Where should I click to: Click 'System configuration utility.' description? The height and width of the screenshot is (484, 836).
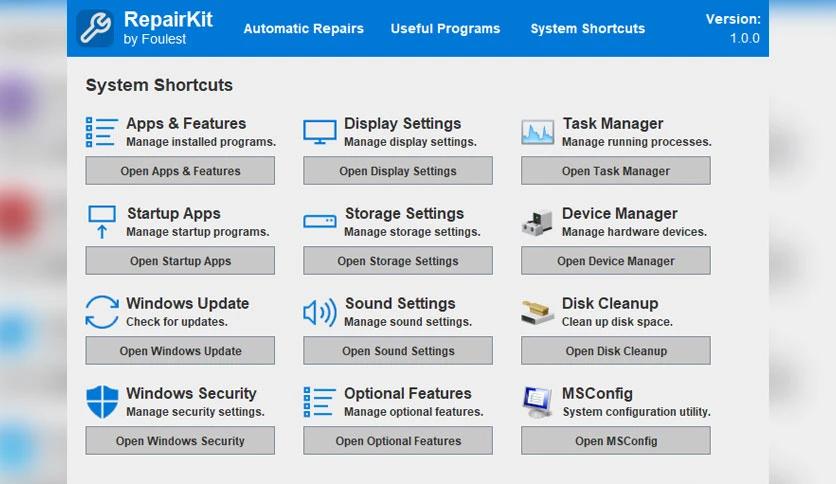(x=637, y=413)
